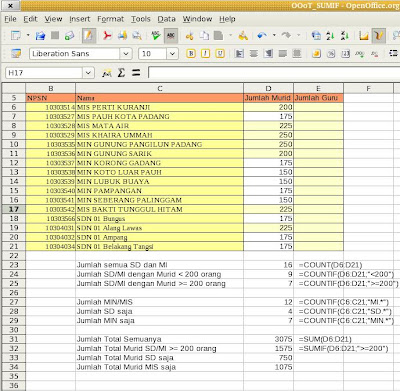Apply Currency number format
Image resolution: width=400 pixels, height=391 pixels.
(317, 53)
